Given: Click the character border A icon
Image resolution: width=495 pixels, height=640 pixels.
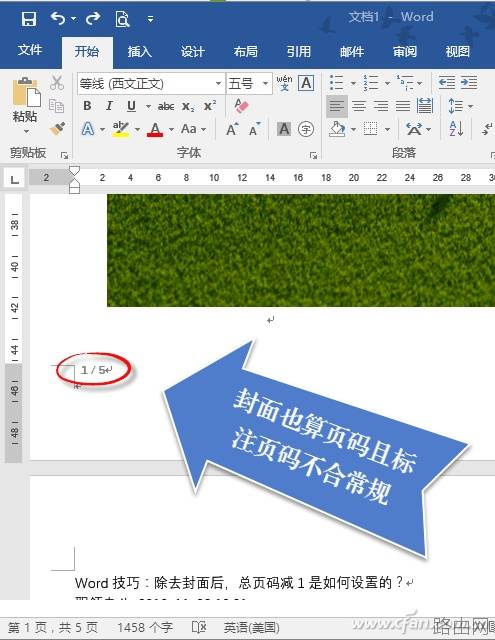Looking at the screenshot, I should click(x=306, y=83).
